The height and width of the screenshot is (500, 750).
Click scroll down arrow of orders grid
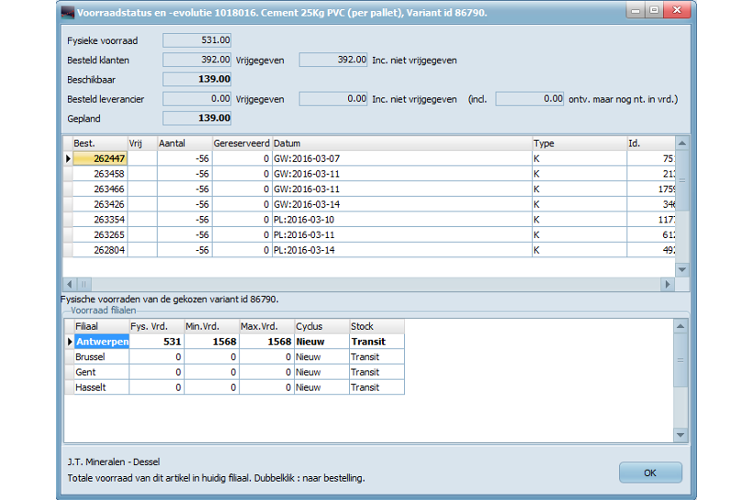click(682, 270)
